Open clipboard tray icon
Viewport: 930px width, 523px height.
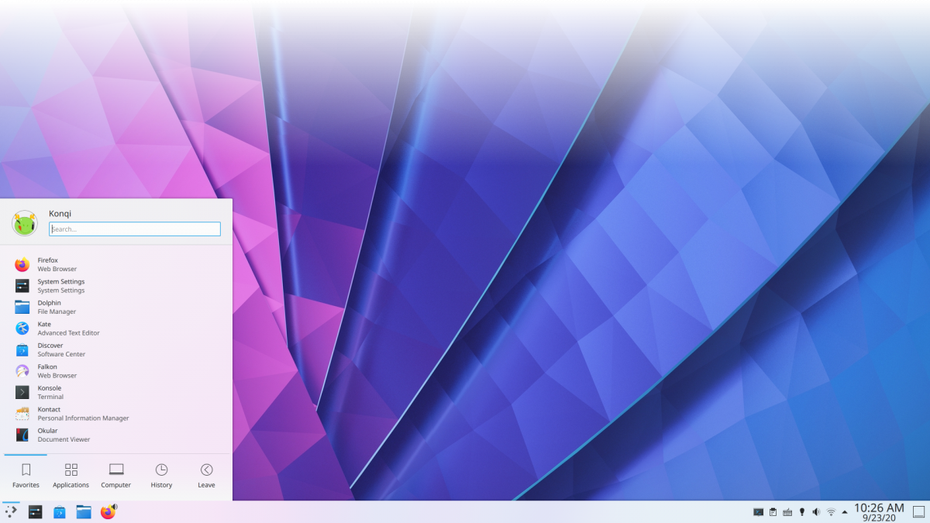pyautogui.click(x=773, y=512)
